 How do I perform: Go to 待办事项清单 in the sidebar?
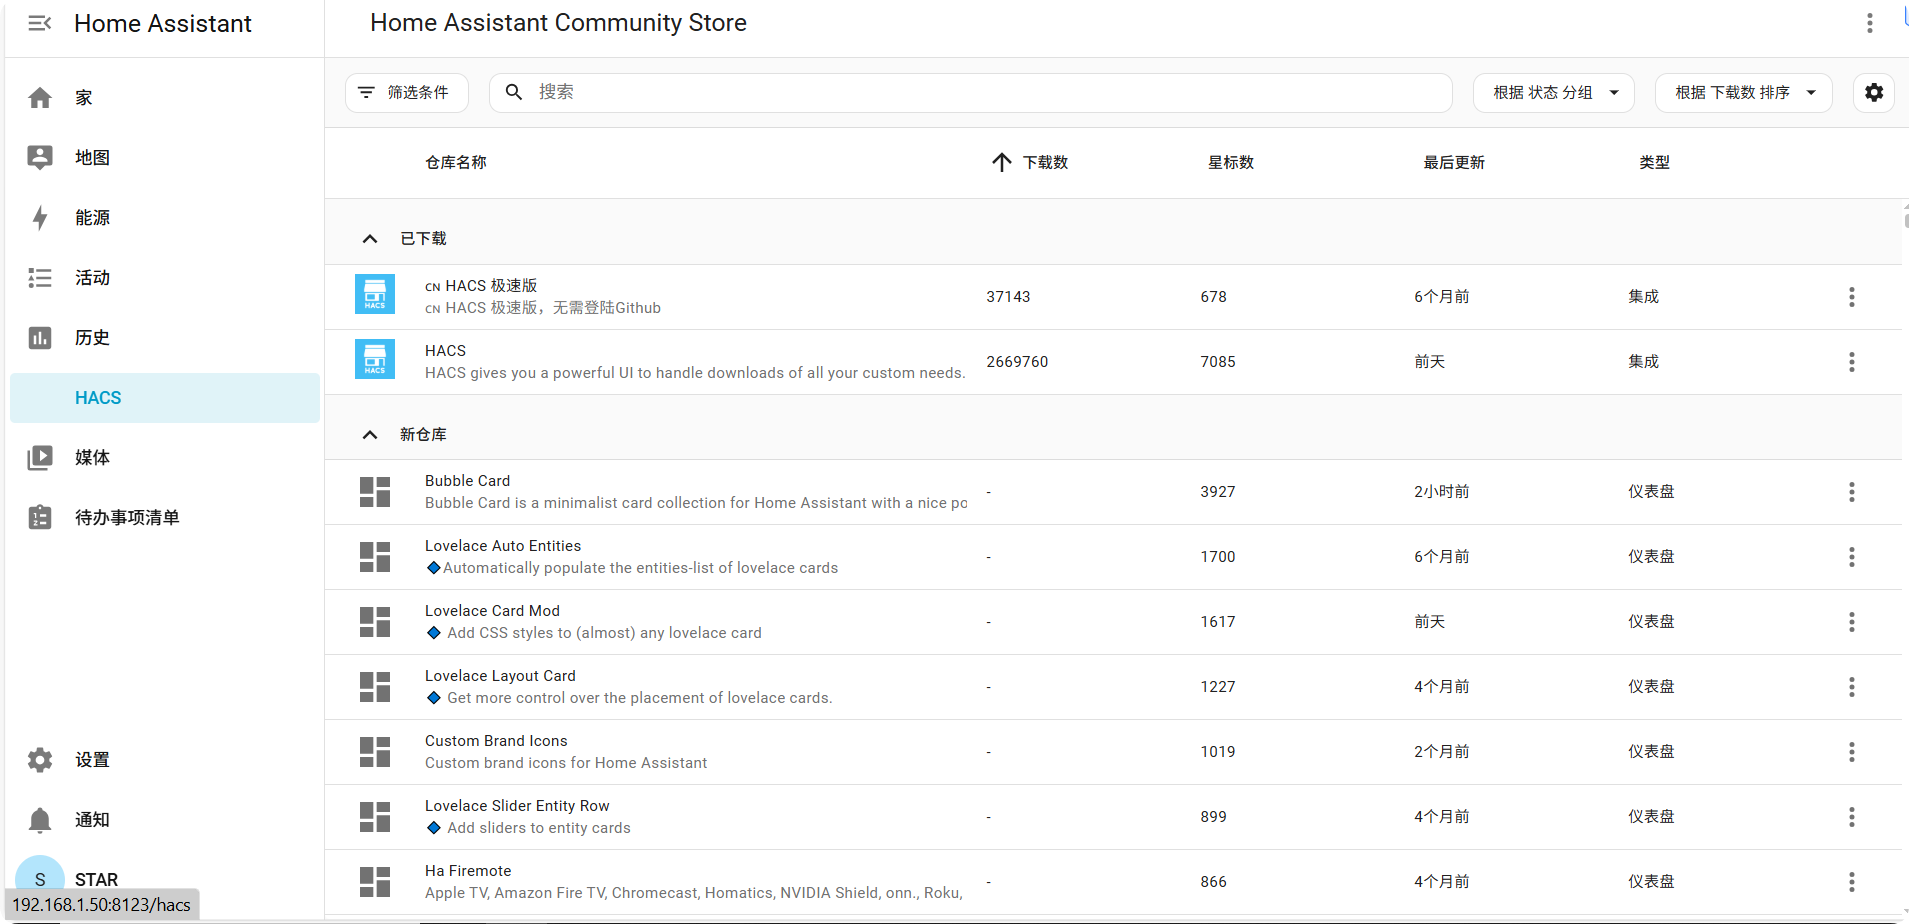coord(127,518)
